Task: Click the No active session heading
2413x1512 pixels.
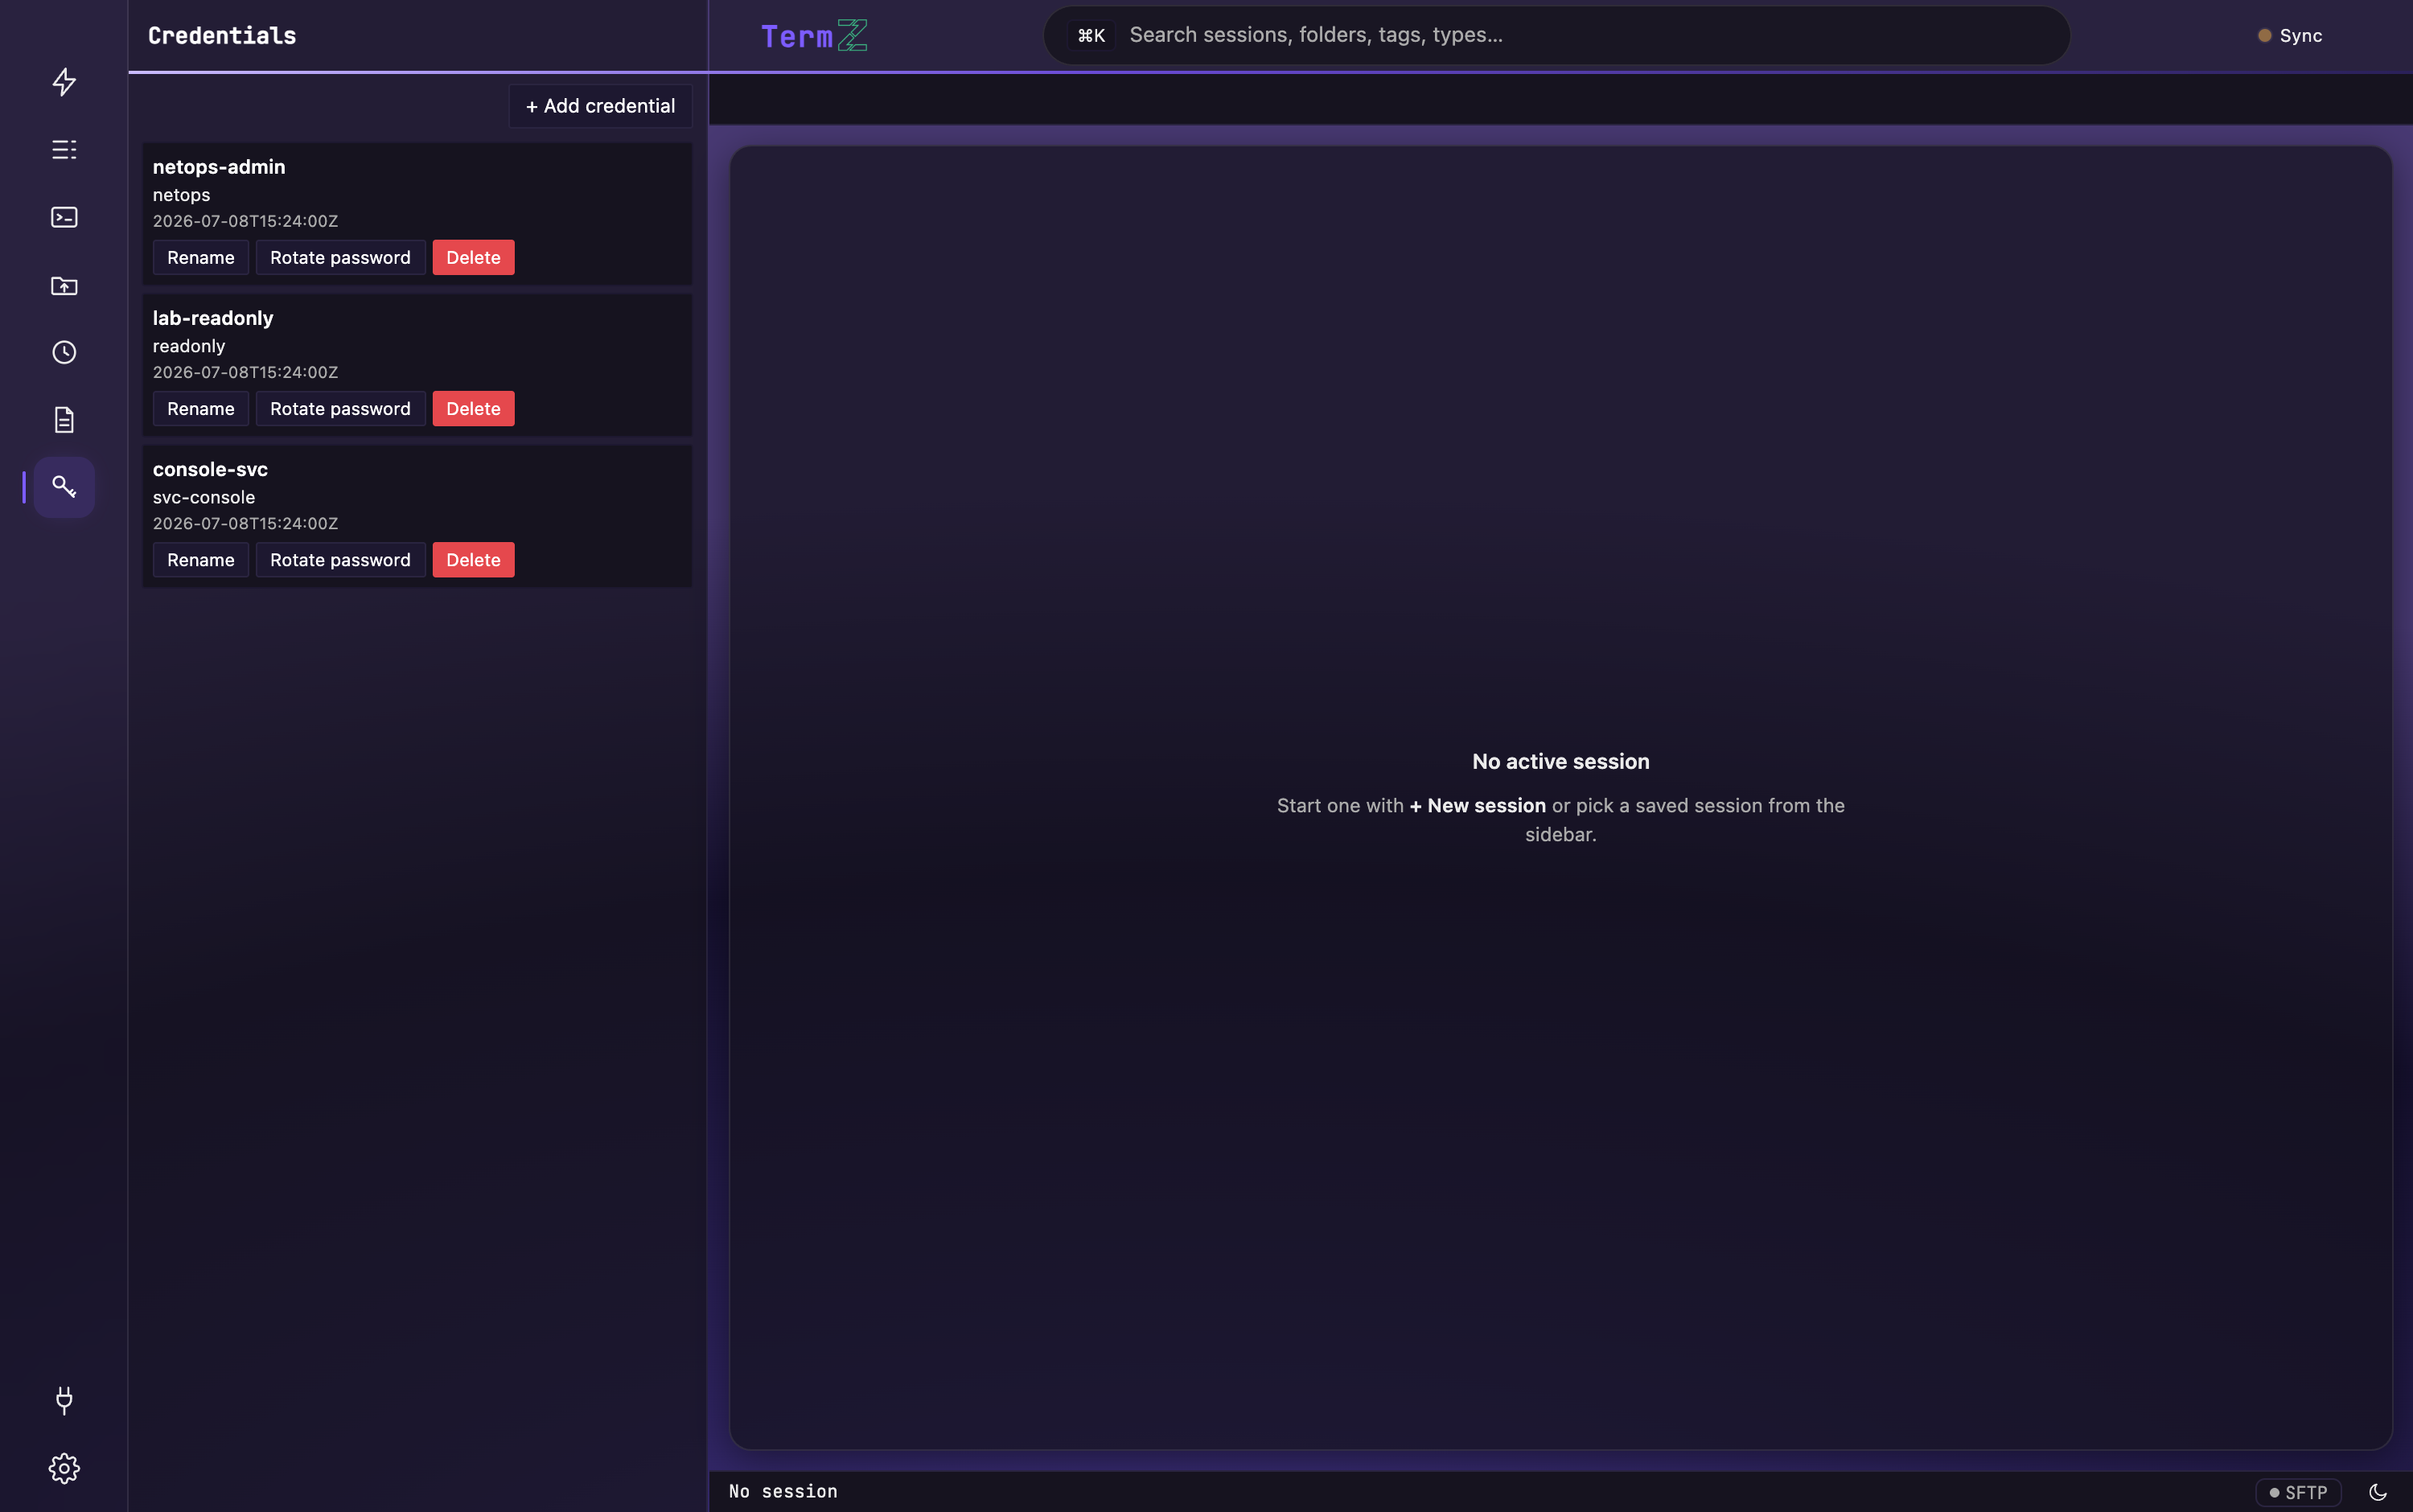Action: [x=1560, y=761]
